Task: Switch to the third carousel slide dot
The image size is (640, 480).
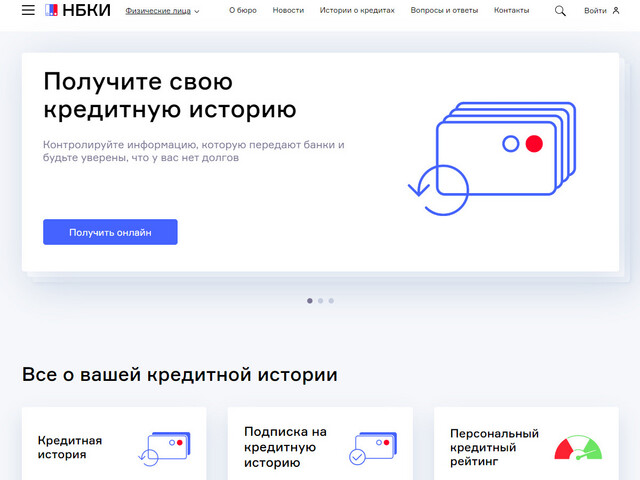Action: coord(331,301)
